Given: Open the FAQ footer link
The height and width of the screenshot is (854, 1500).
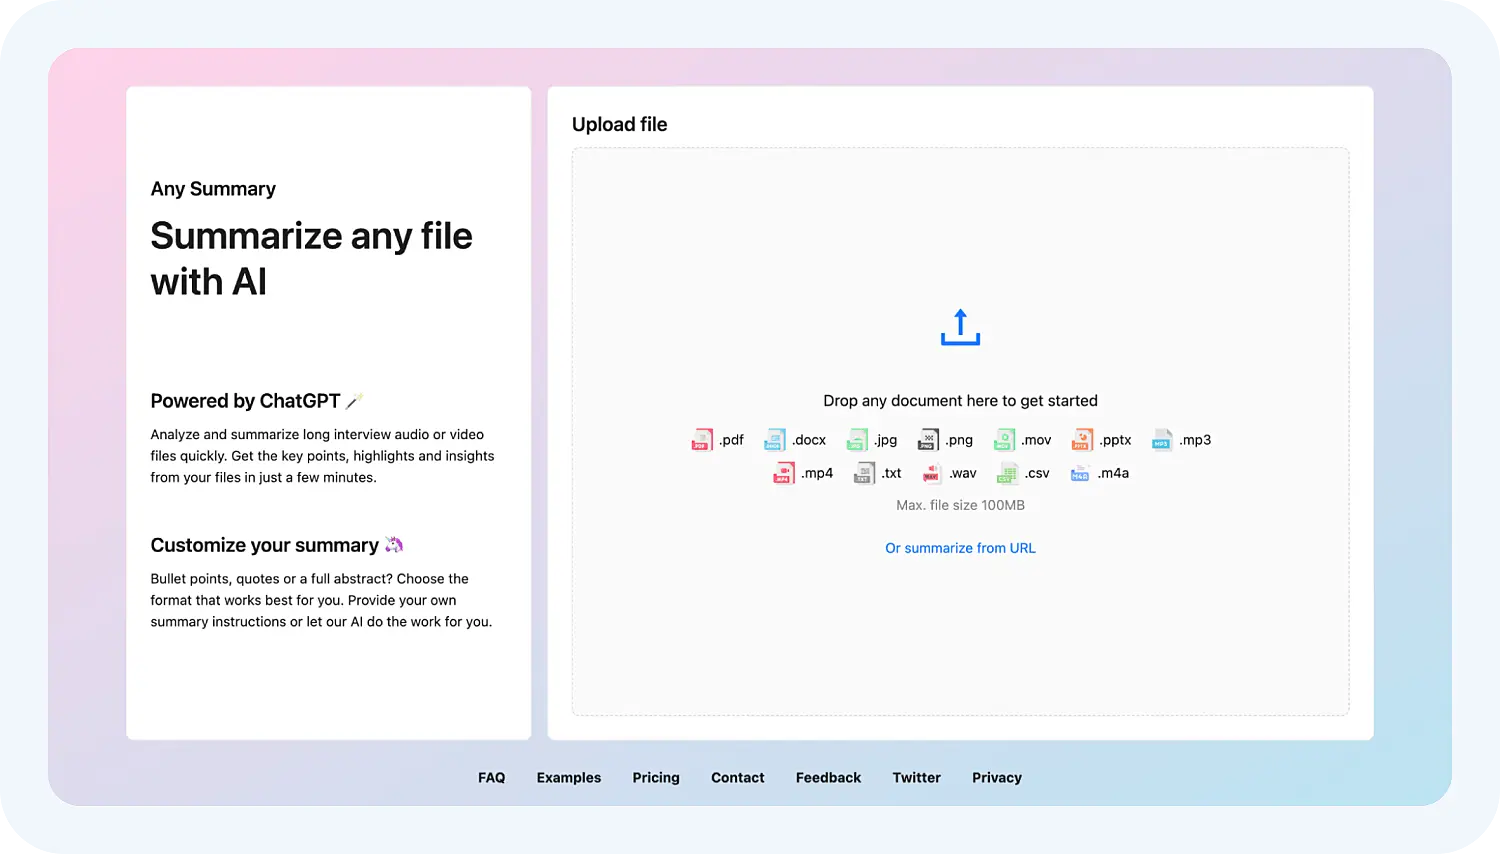Looking at the screenshot, I should pyautogui.click(x=491, y=777).
